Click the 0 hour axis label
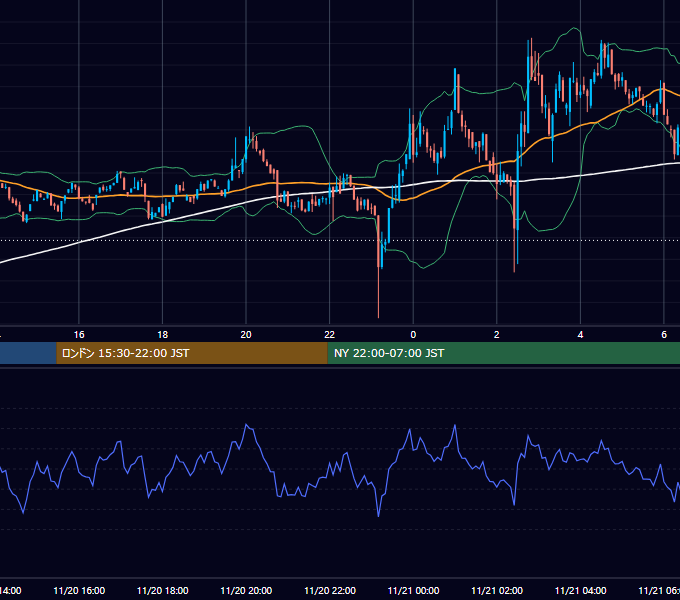Image resolution: width=680 pixels, height=600 pixels. 413,335
